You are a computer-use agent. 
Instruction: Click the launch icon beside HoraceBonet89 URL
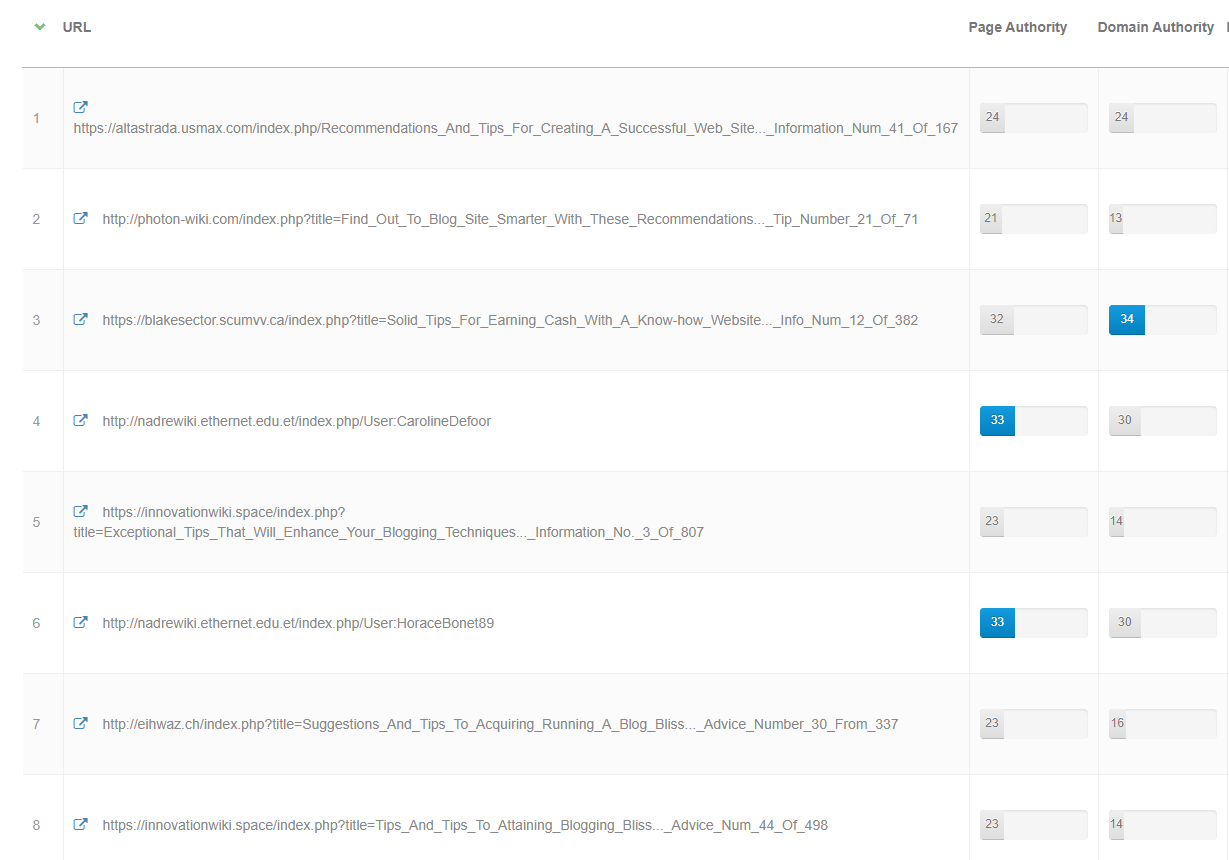click(x=80, y=622)
